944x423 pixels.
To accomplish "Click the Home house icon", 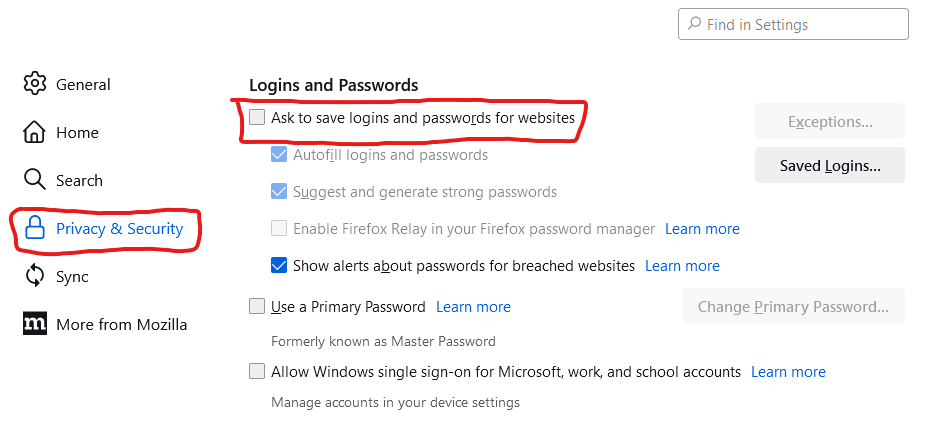I will coord(34,132).
